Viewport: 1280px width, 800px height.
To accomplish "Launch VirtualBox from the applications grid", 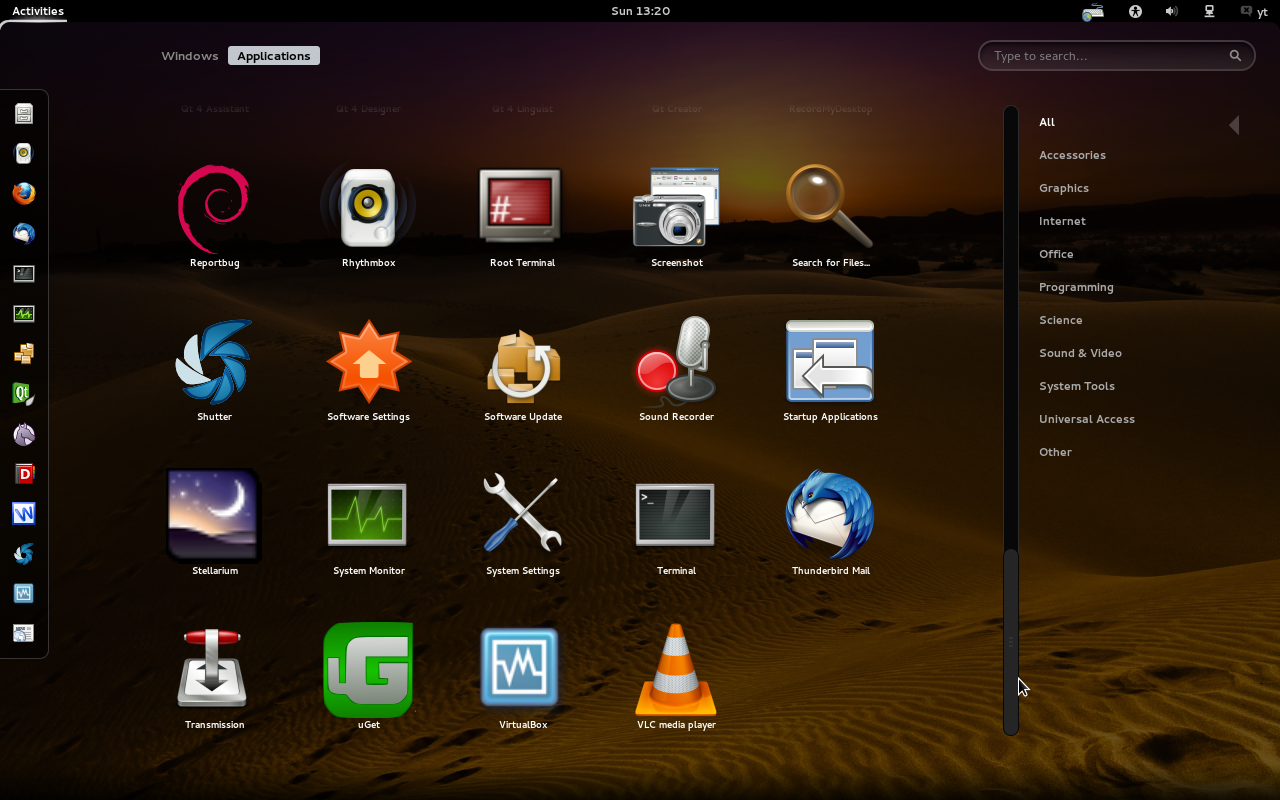I will [x=522, y=678].
